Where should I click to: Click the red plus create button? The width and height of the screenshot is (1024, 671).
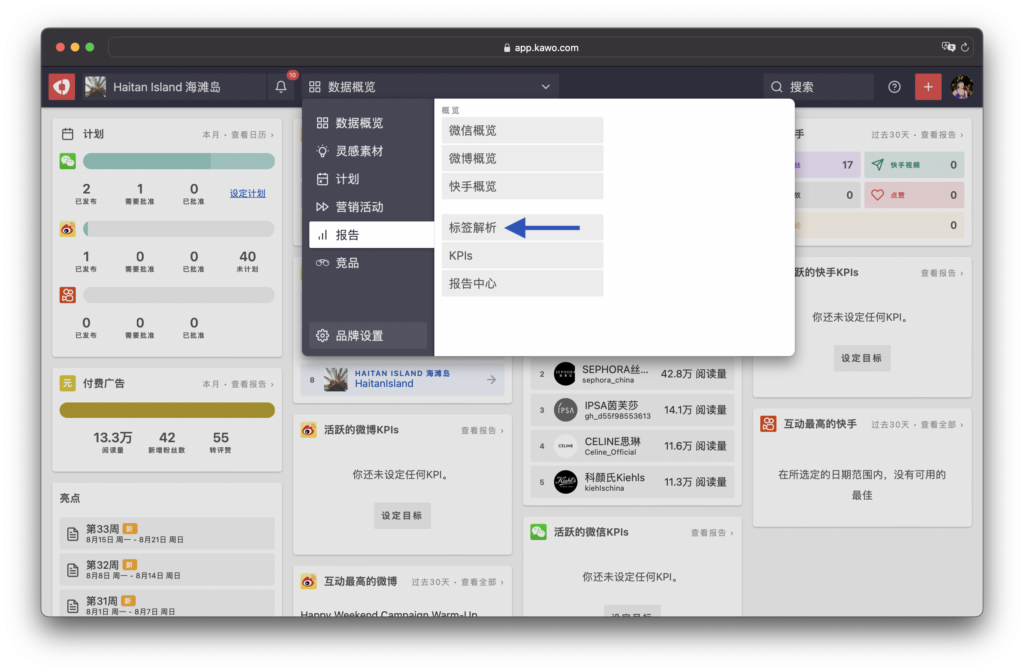[x=928, y=87]
